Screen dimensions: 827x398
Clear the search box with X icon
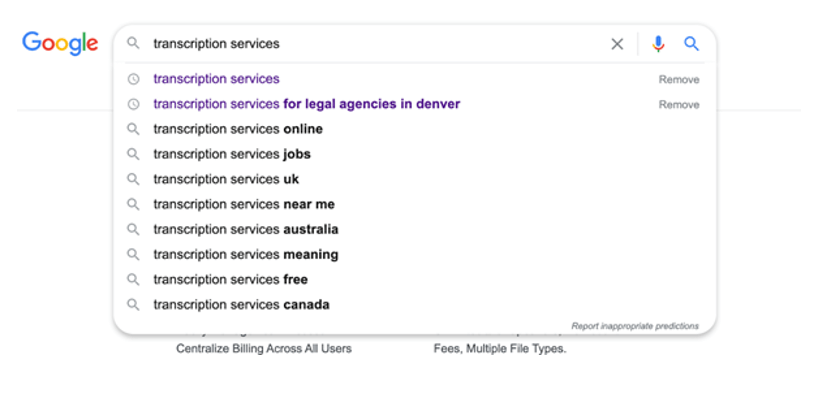(617, 44)
